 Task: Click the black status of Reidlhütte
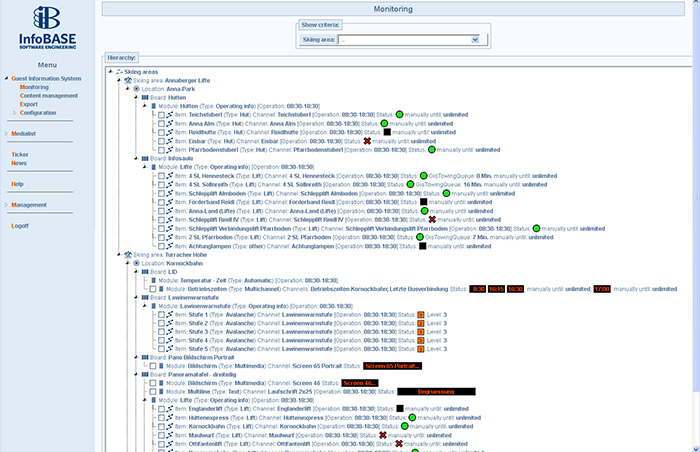(387, 132)
